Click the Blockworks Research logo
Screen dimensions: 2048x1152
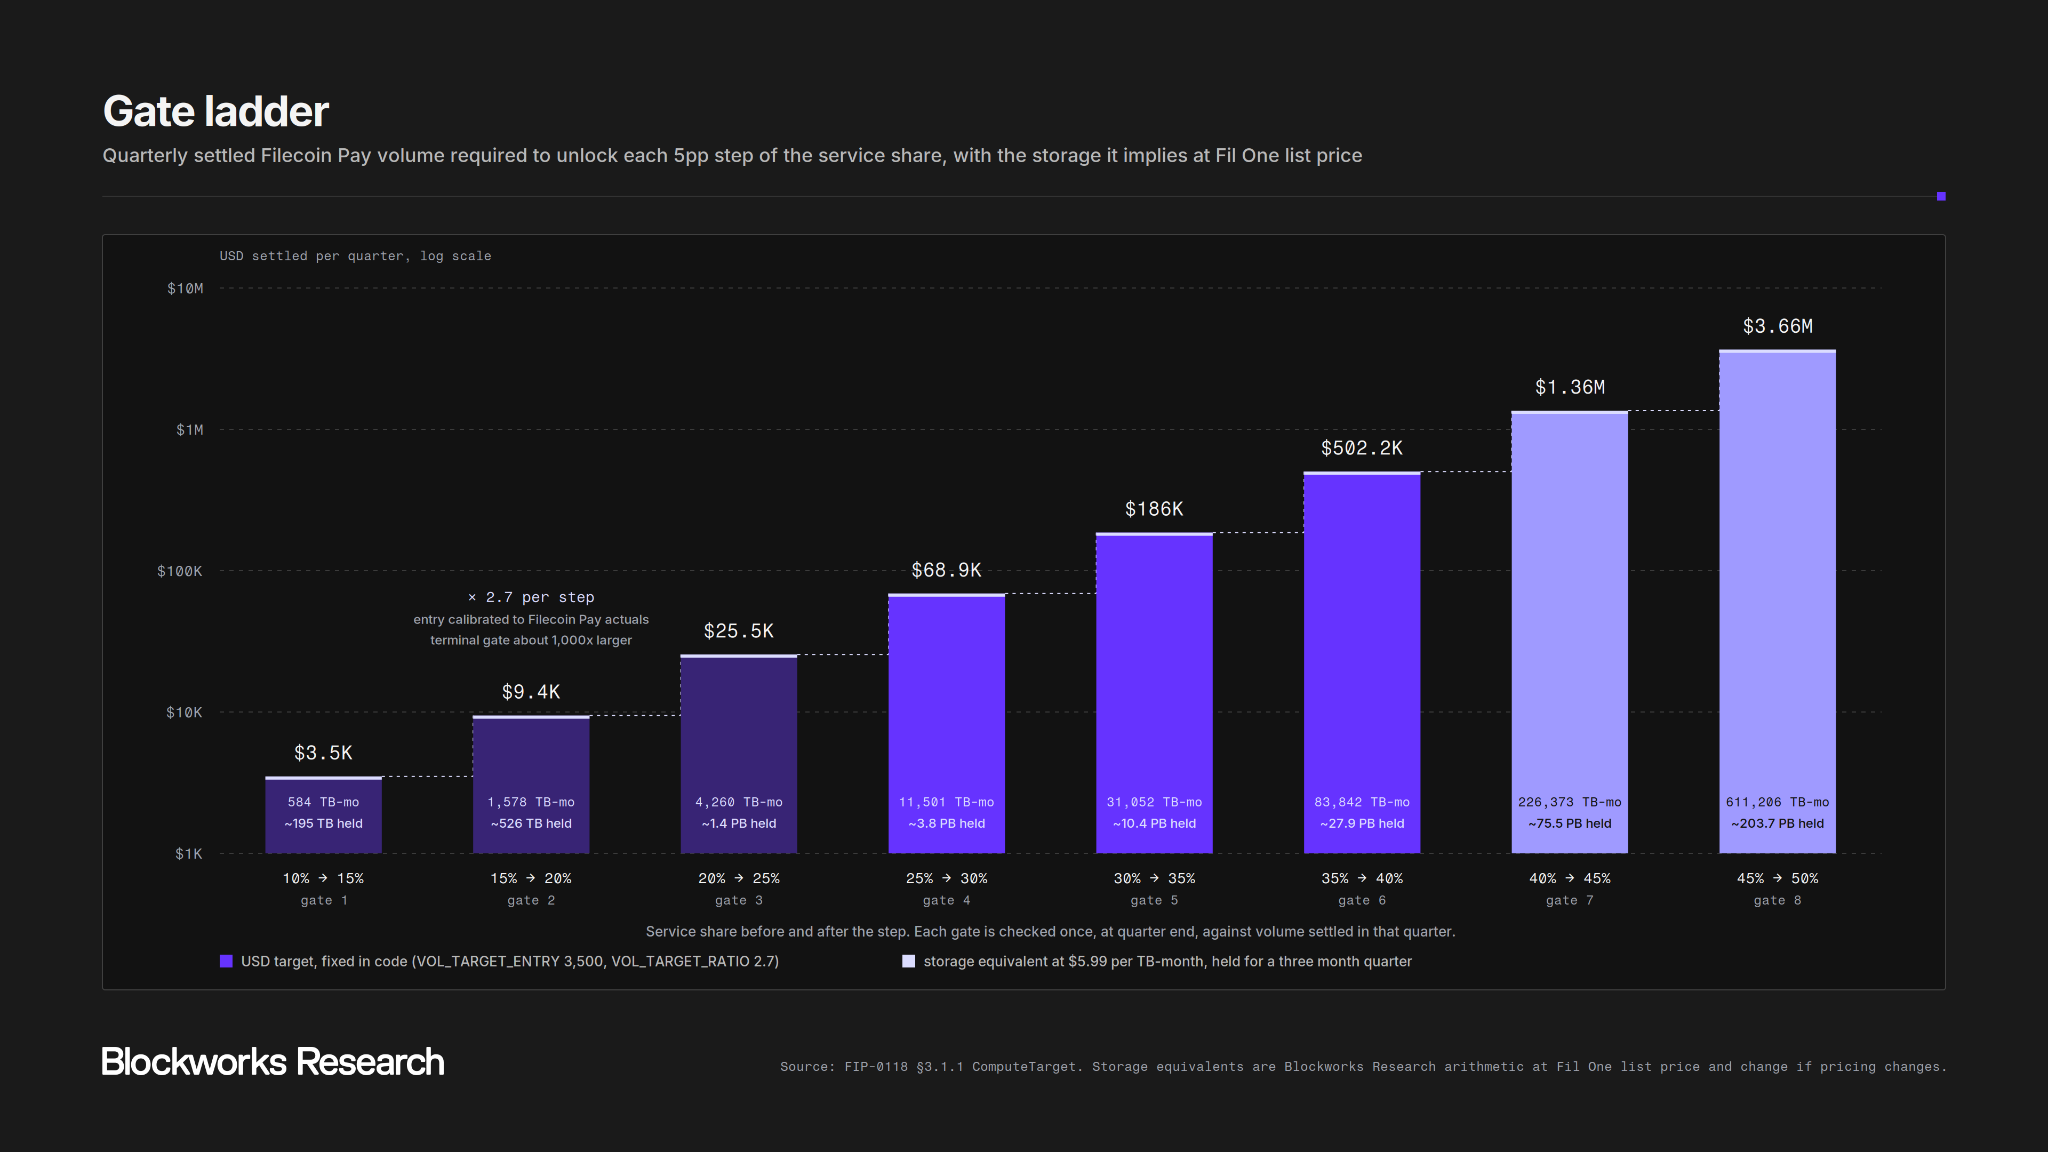pyautogui.click(x=272, y=1062)
